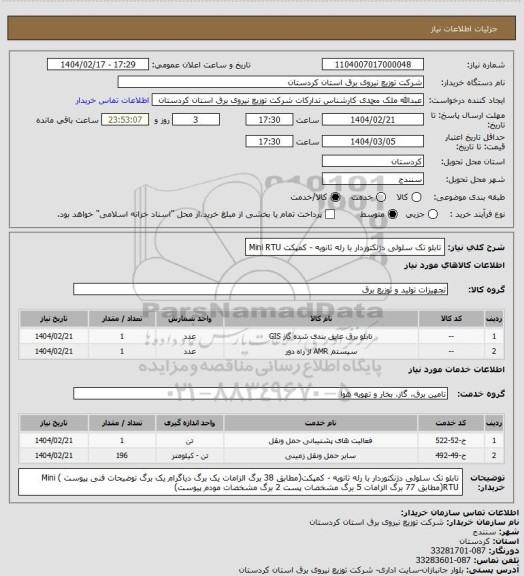This screenshot has width=524, height=576.
Task: Click the اطلاعات تماس سازمان خریدار heading
Action: coord(460,512)
